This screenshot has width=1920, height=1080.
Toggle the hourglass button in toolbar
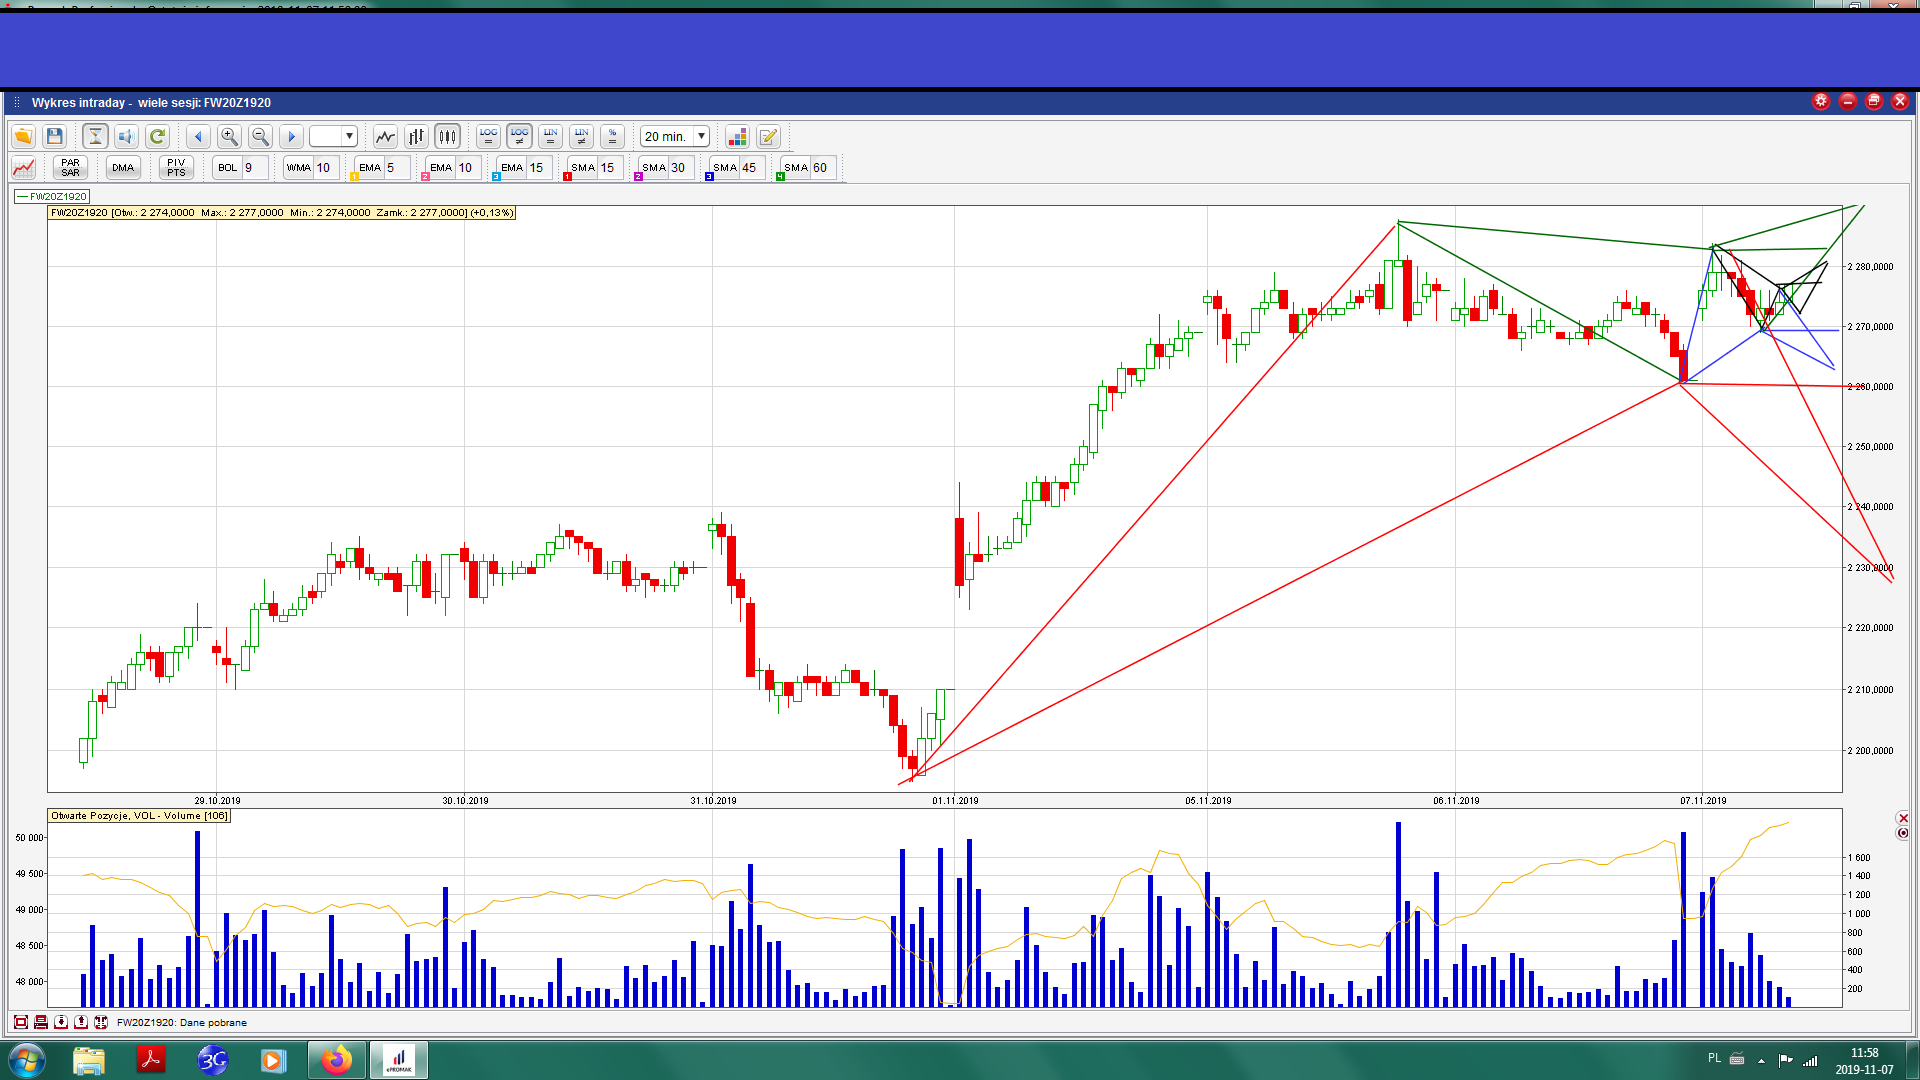[x=95, y=137]
